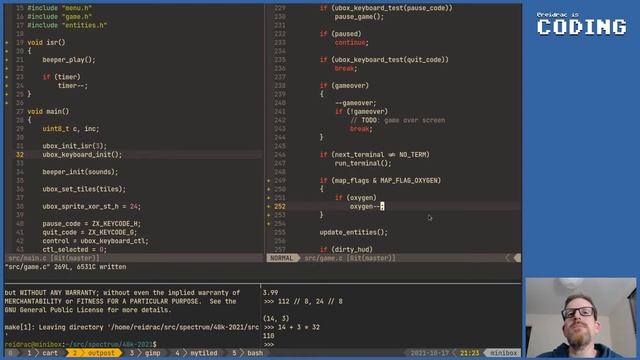Click the TODO: game over screen comment
Viewport: 640px width, 360px height.
pos(398,120)
